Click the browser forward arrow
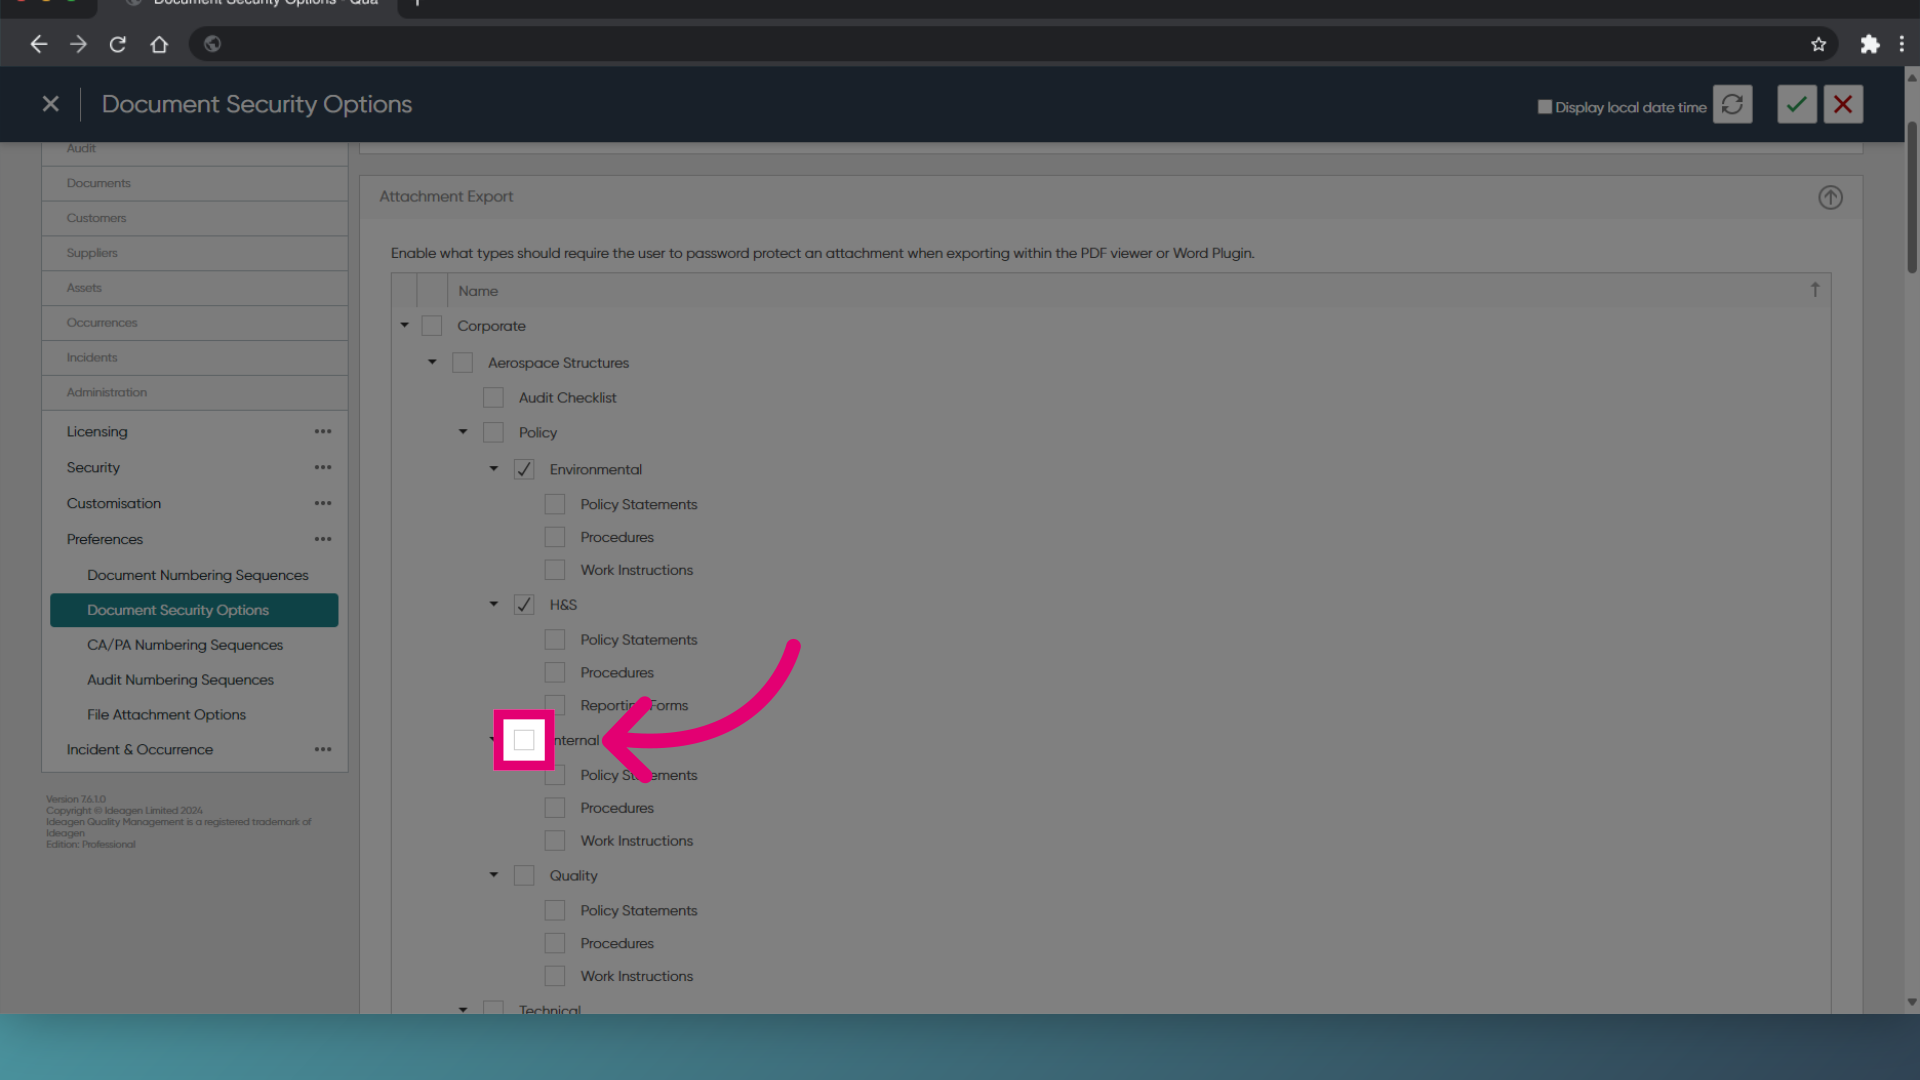Screen dimensions: 1920x1080 pyautogui.click(x=78, y=44)
